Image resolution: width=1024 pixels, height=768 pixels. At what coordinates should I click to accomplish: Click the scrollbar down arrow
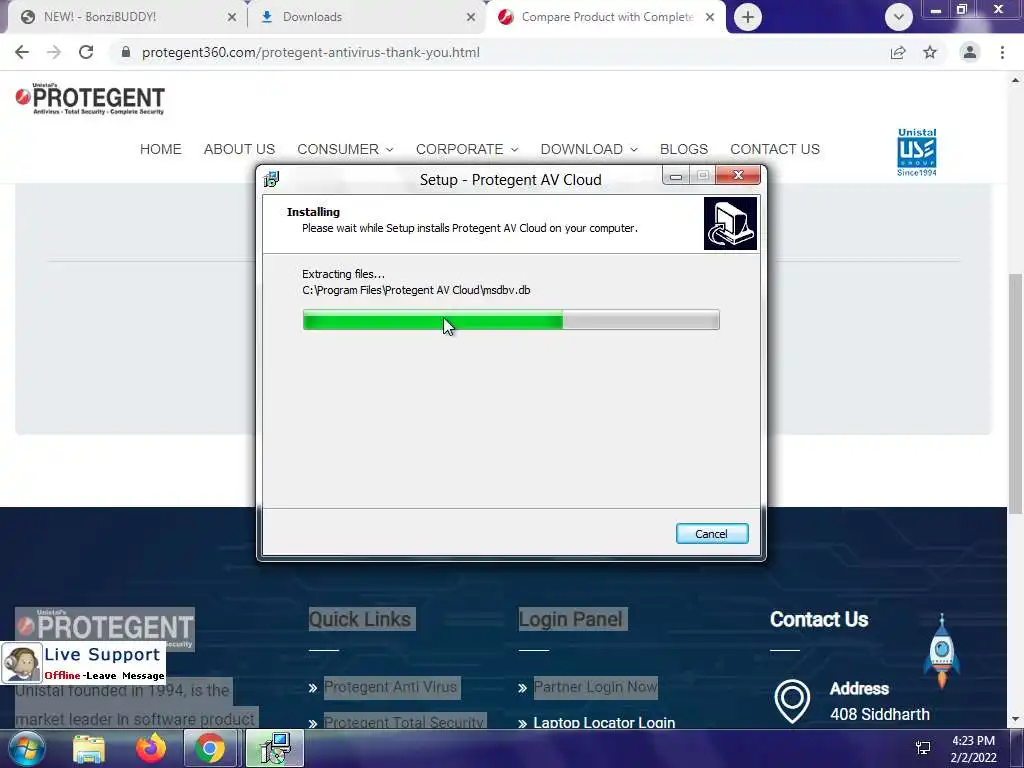tap(1015, 719)
